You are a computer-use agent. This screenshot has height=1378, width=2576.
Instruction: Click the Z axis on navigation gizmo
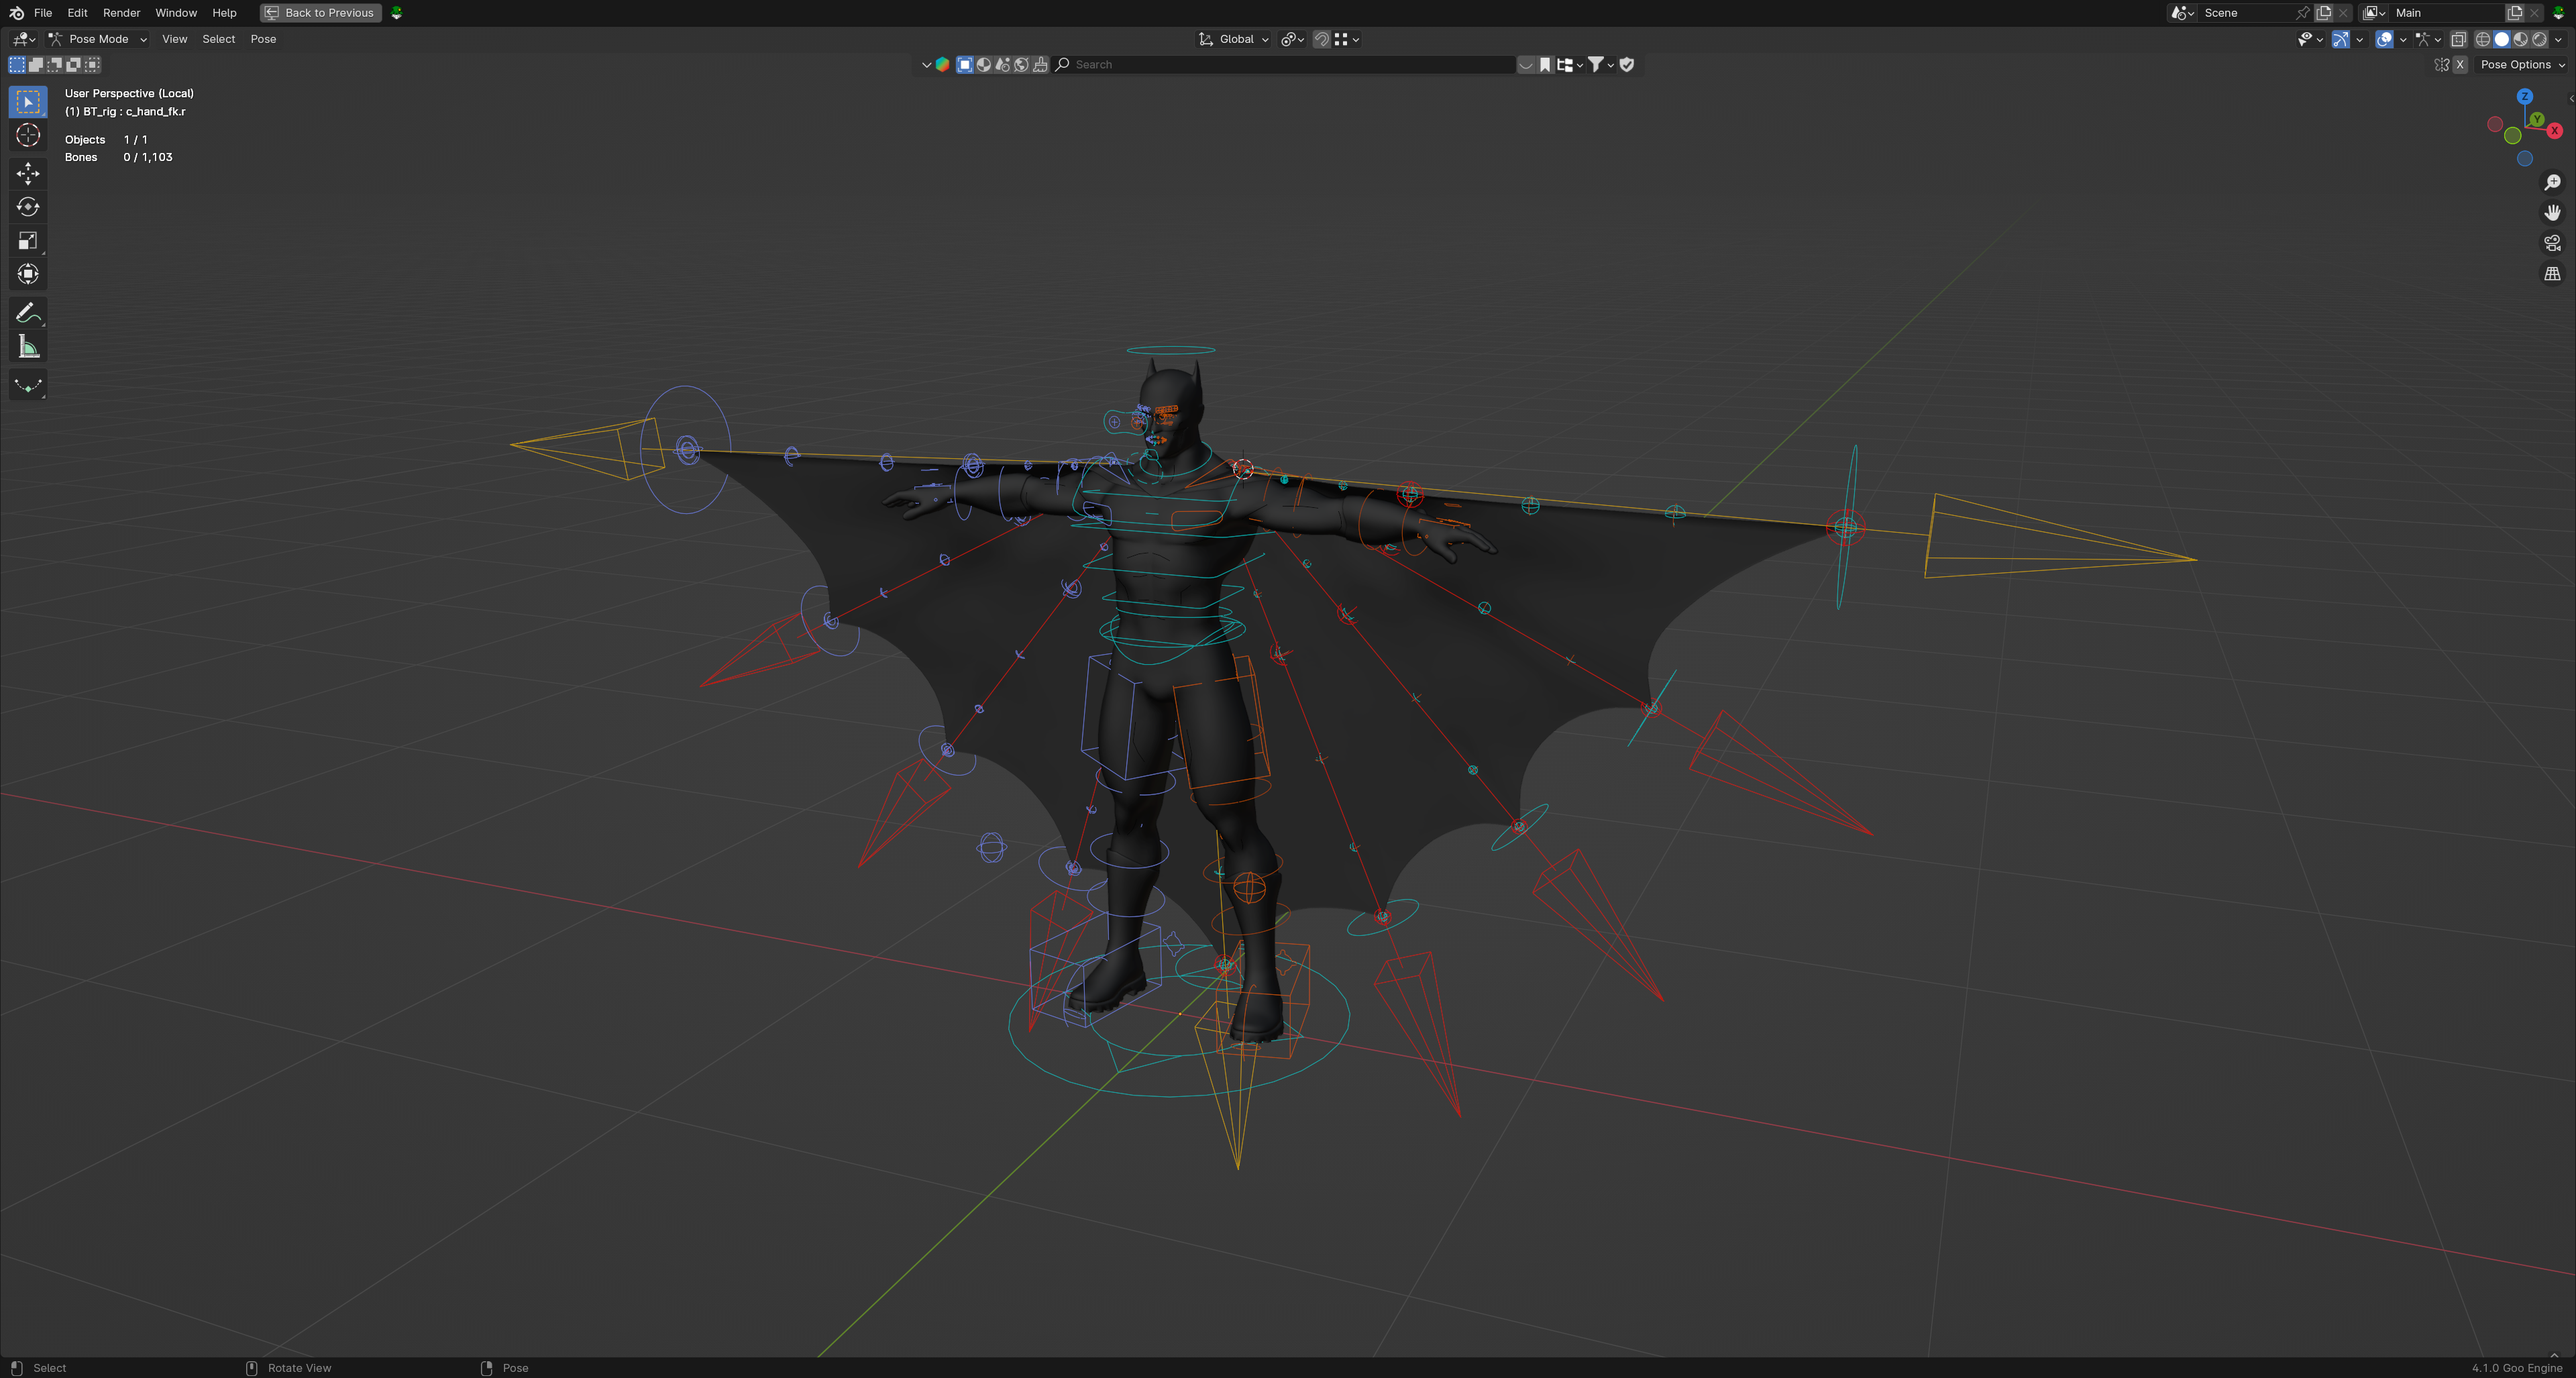click(x=2525, y=97)
